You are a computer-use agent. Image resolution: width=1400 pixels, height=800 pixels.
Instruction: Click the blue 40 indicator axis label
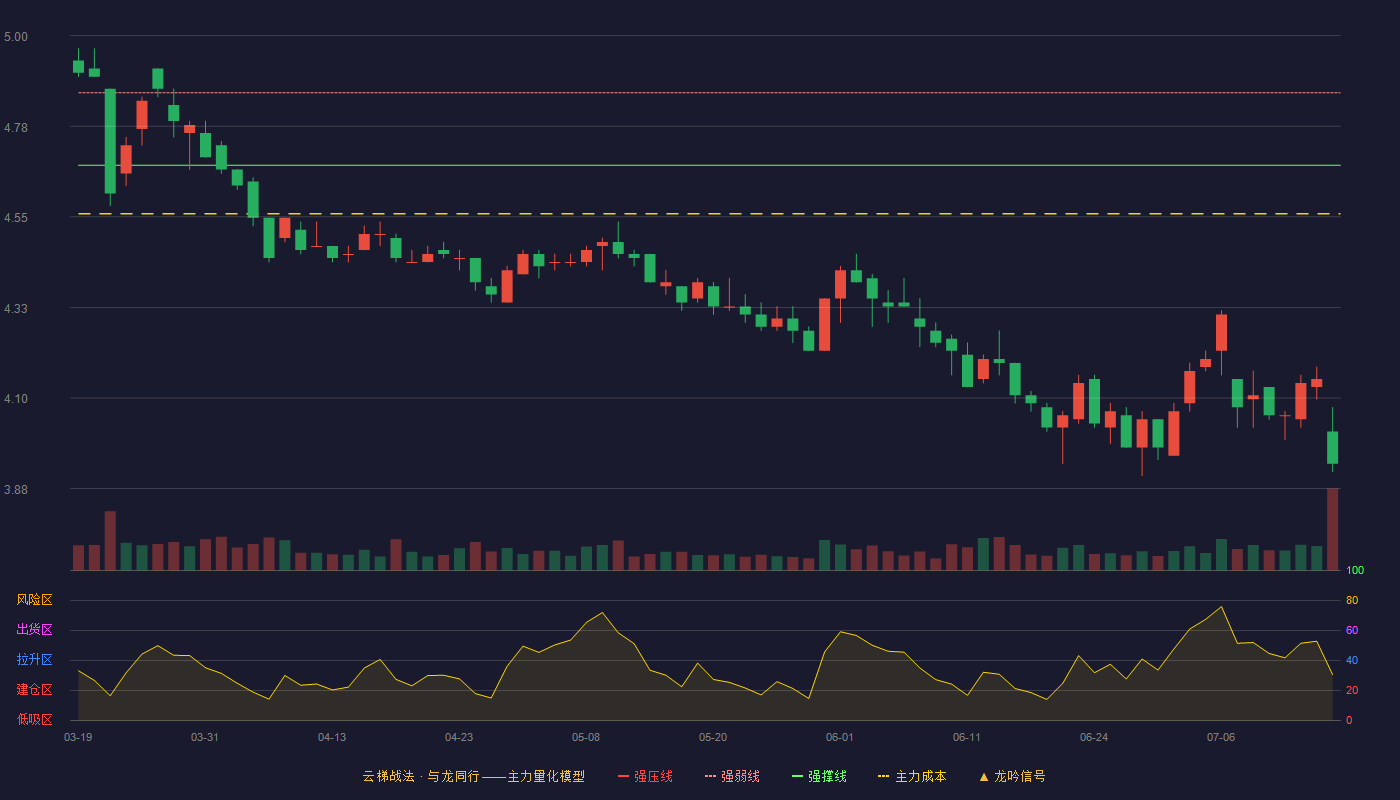(x=1352, y=660)
